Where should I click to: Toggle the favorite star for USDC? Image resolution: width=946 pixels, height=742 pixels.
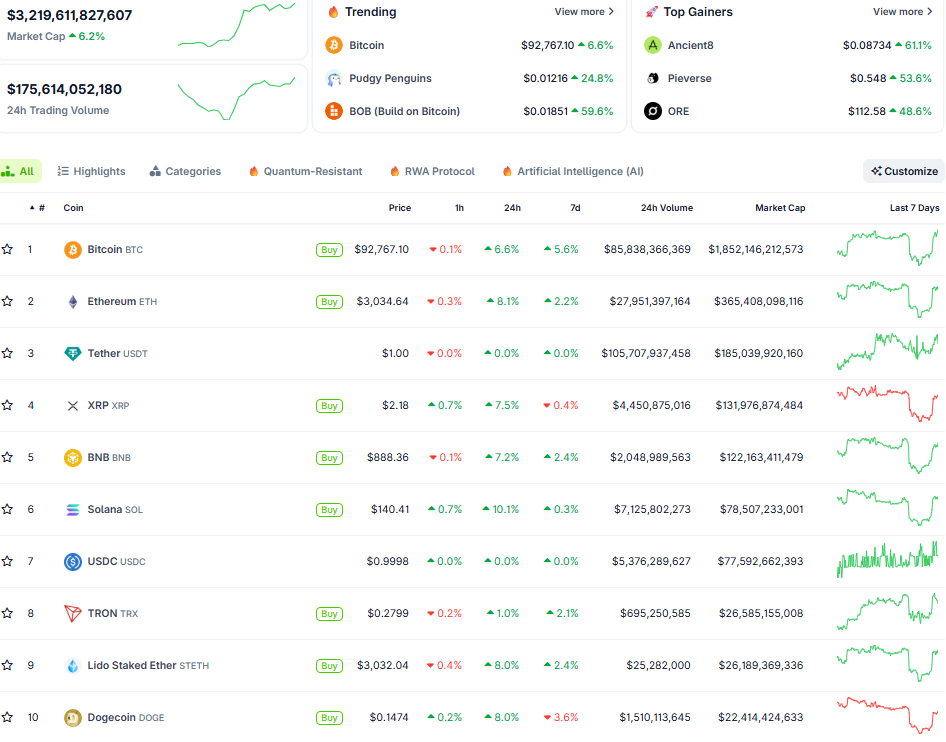[8, 562]
